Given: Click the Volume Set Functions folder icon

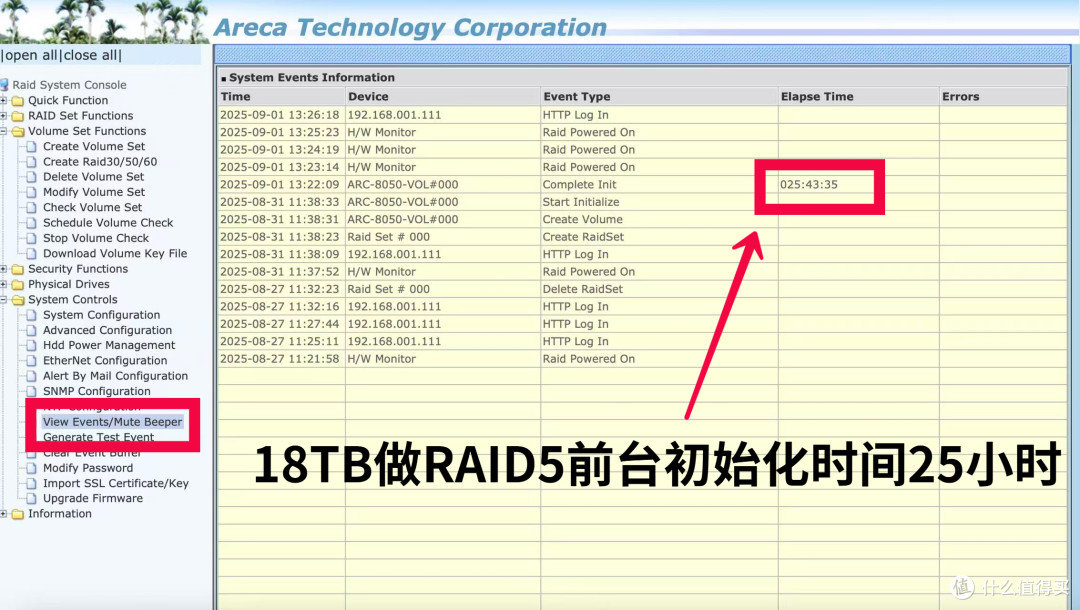Looking at the screenshot, I should (x=18, y=131).
